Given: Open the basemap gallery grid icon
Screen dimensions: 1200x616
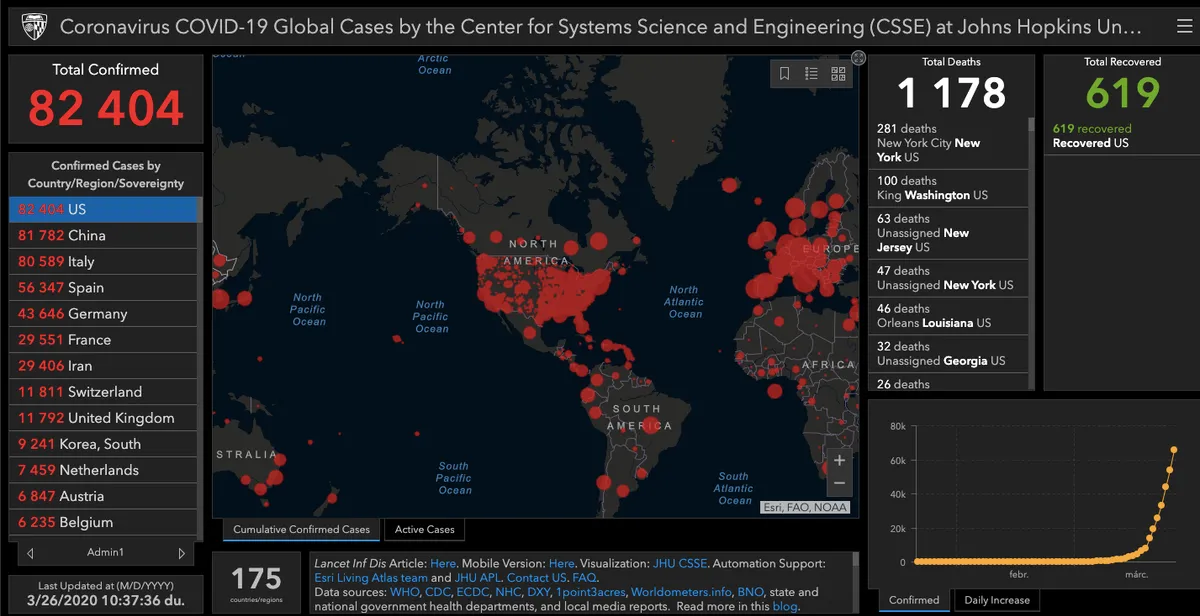Looking at the screenshot, I should point(838,74).
